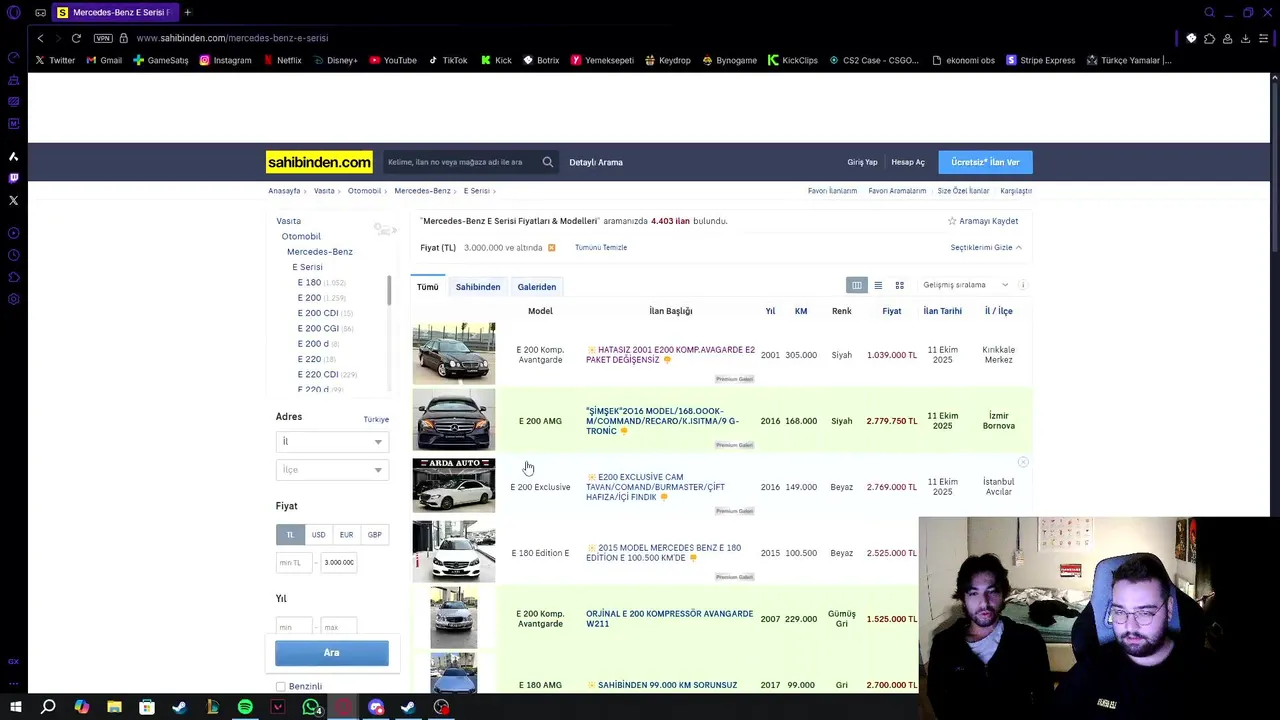Go to Otomobil in breadcrumb
Image resolution: width=1280 pixels, height=720 pixels.
pos(364,190)
